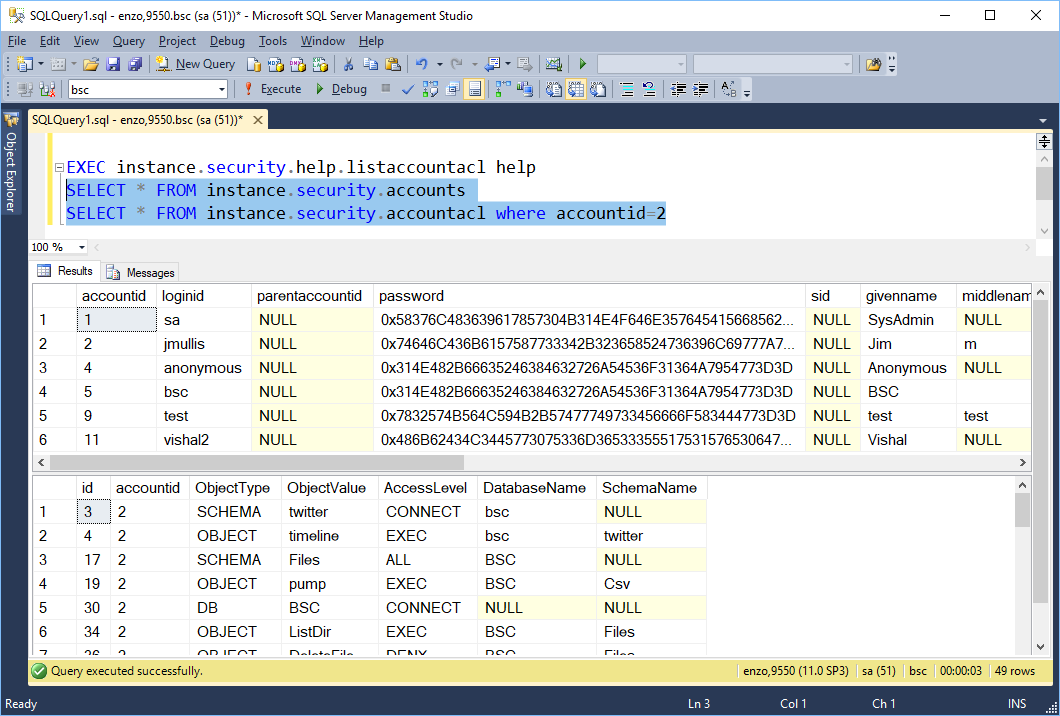1060x716 pixels.
Task: Switch output to Results to Text
Action: (x=554, y=89)
